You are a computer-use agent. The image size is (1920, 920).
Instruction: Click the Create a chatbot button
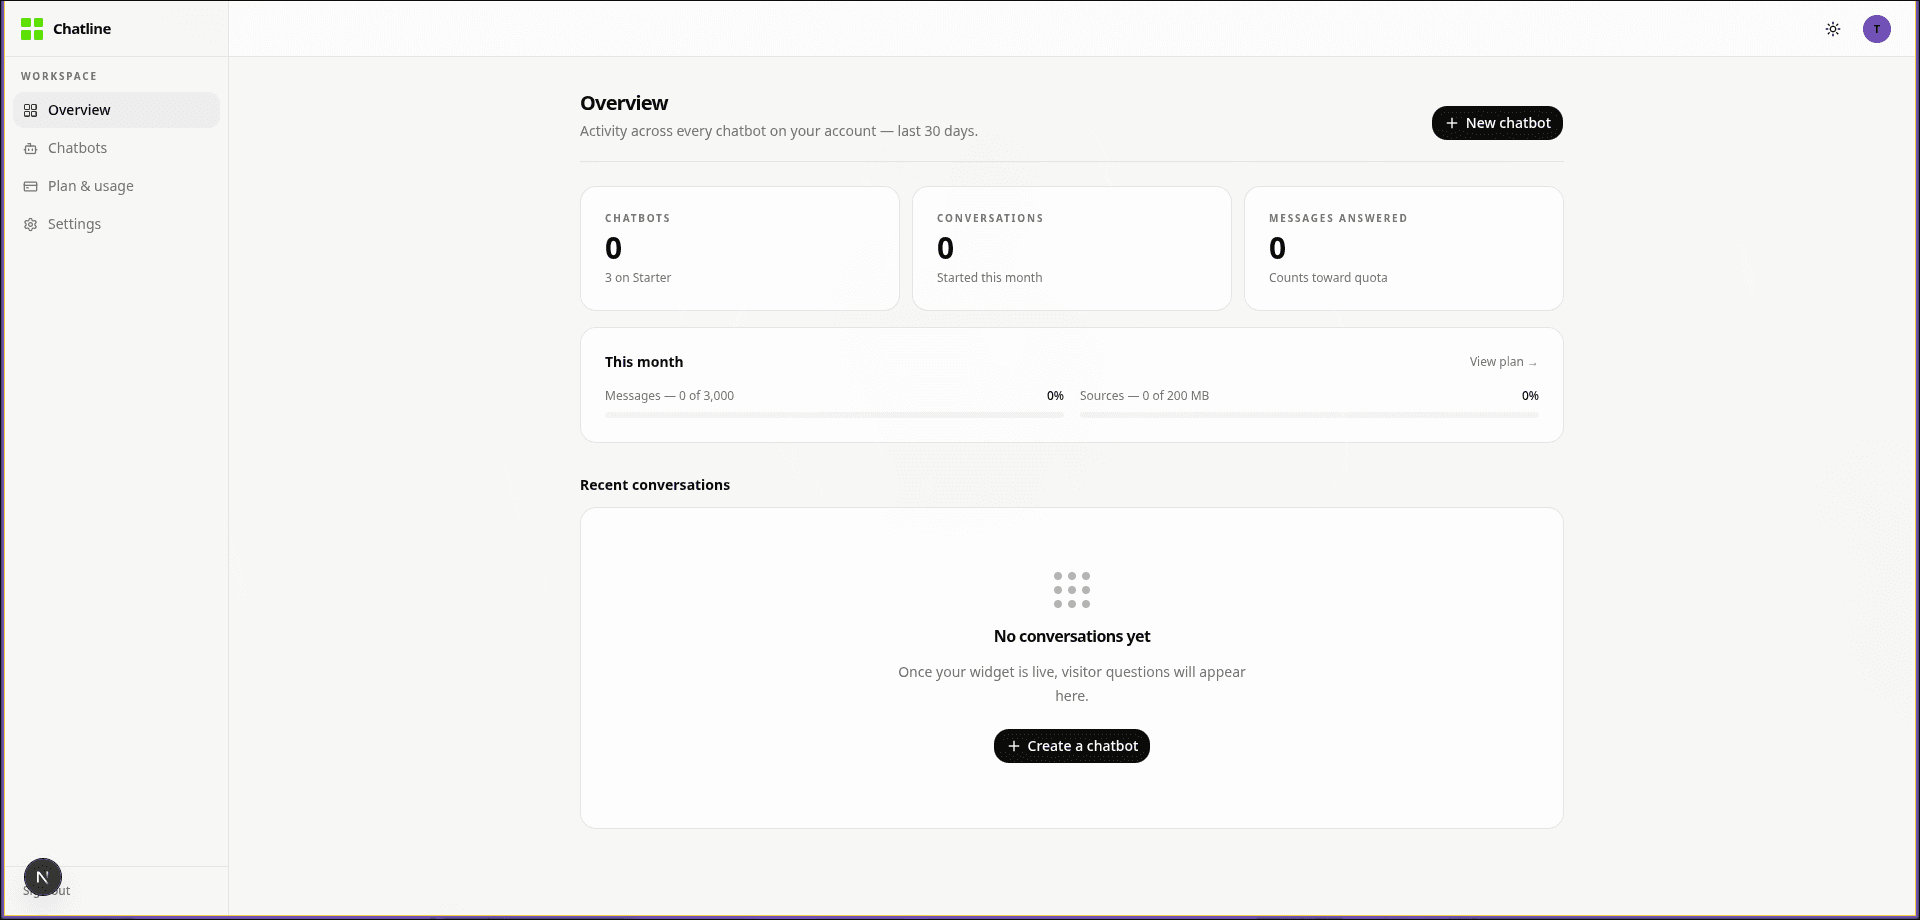1072,746
